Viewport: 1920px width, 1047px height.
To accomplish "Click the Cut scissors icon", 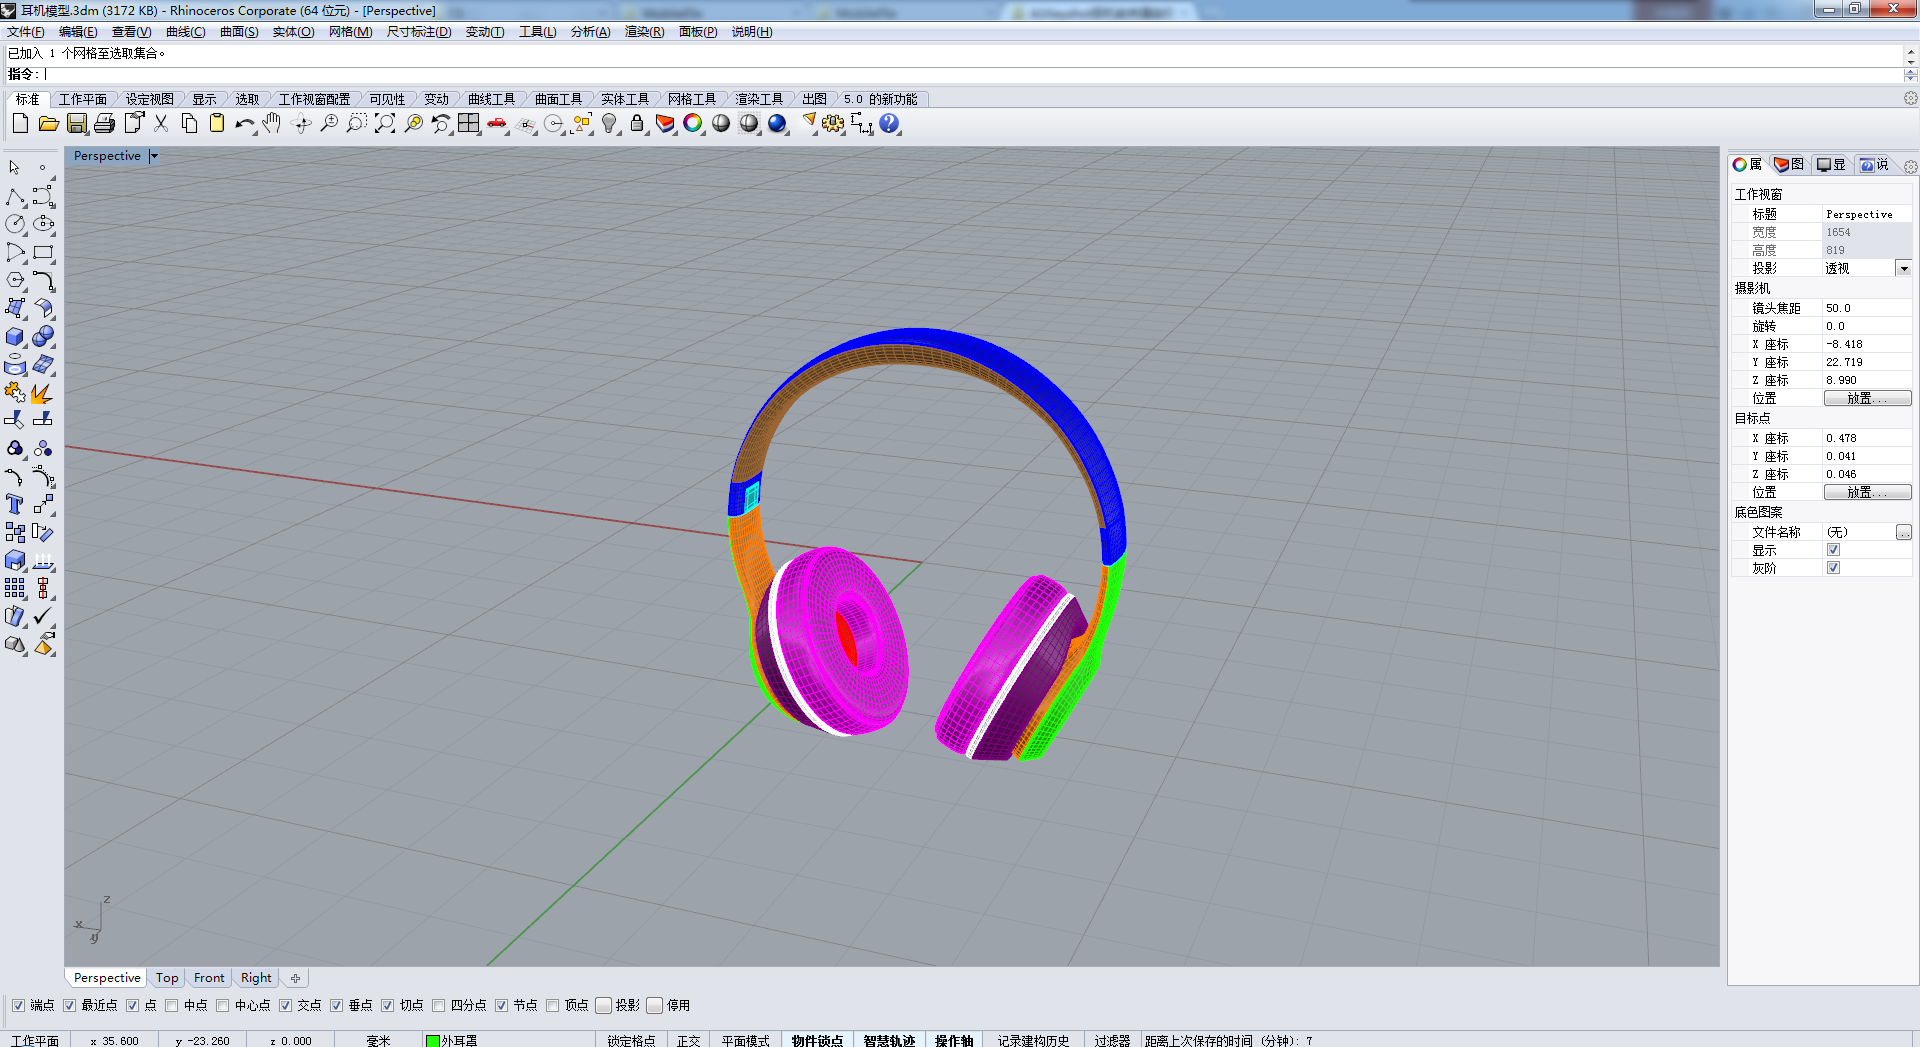I will 160,123.
